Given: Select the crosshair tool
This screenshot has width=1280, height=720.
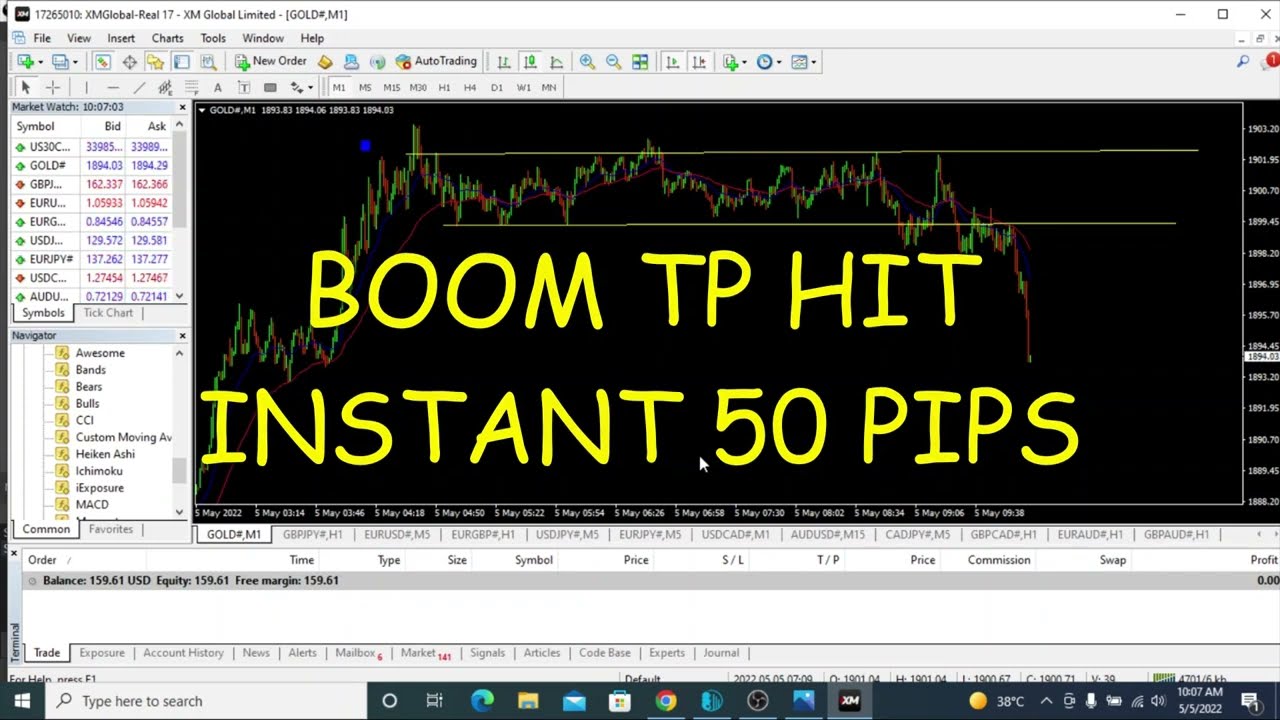Looking at the screenshot, I should 53,88.
